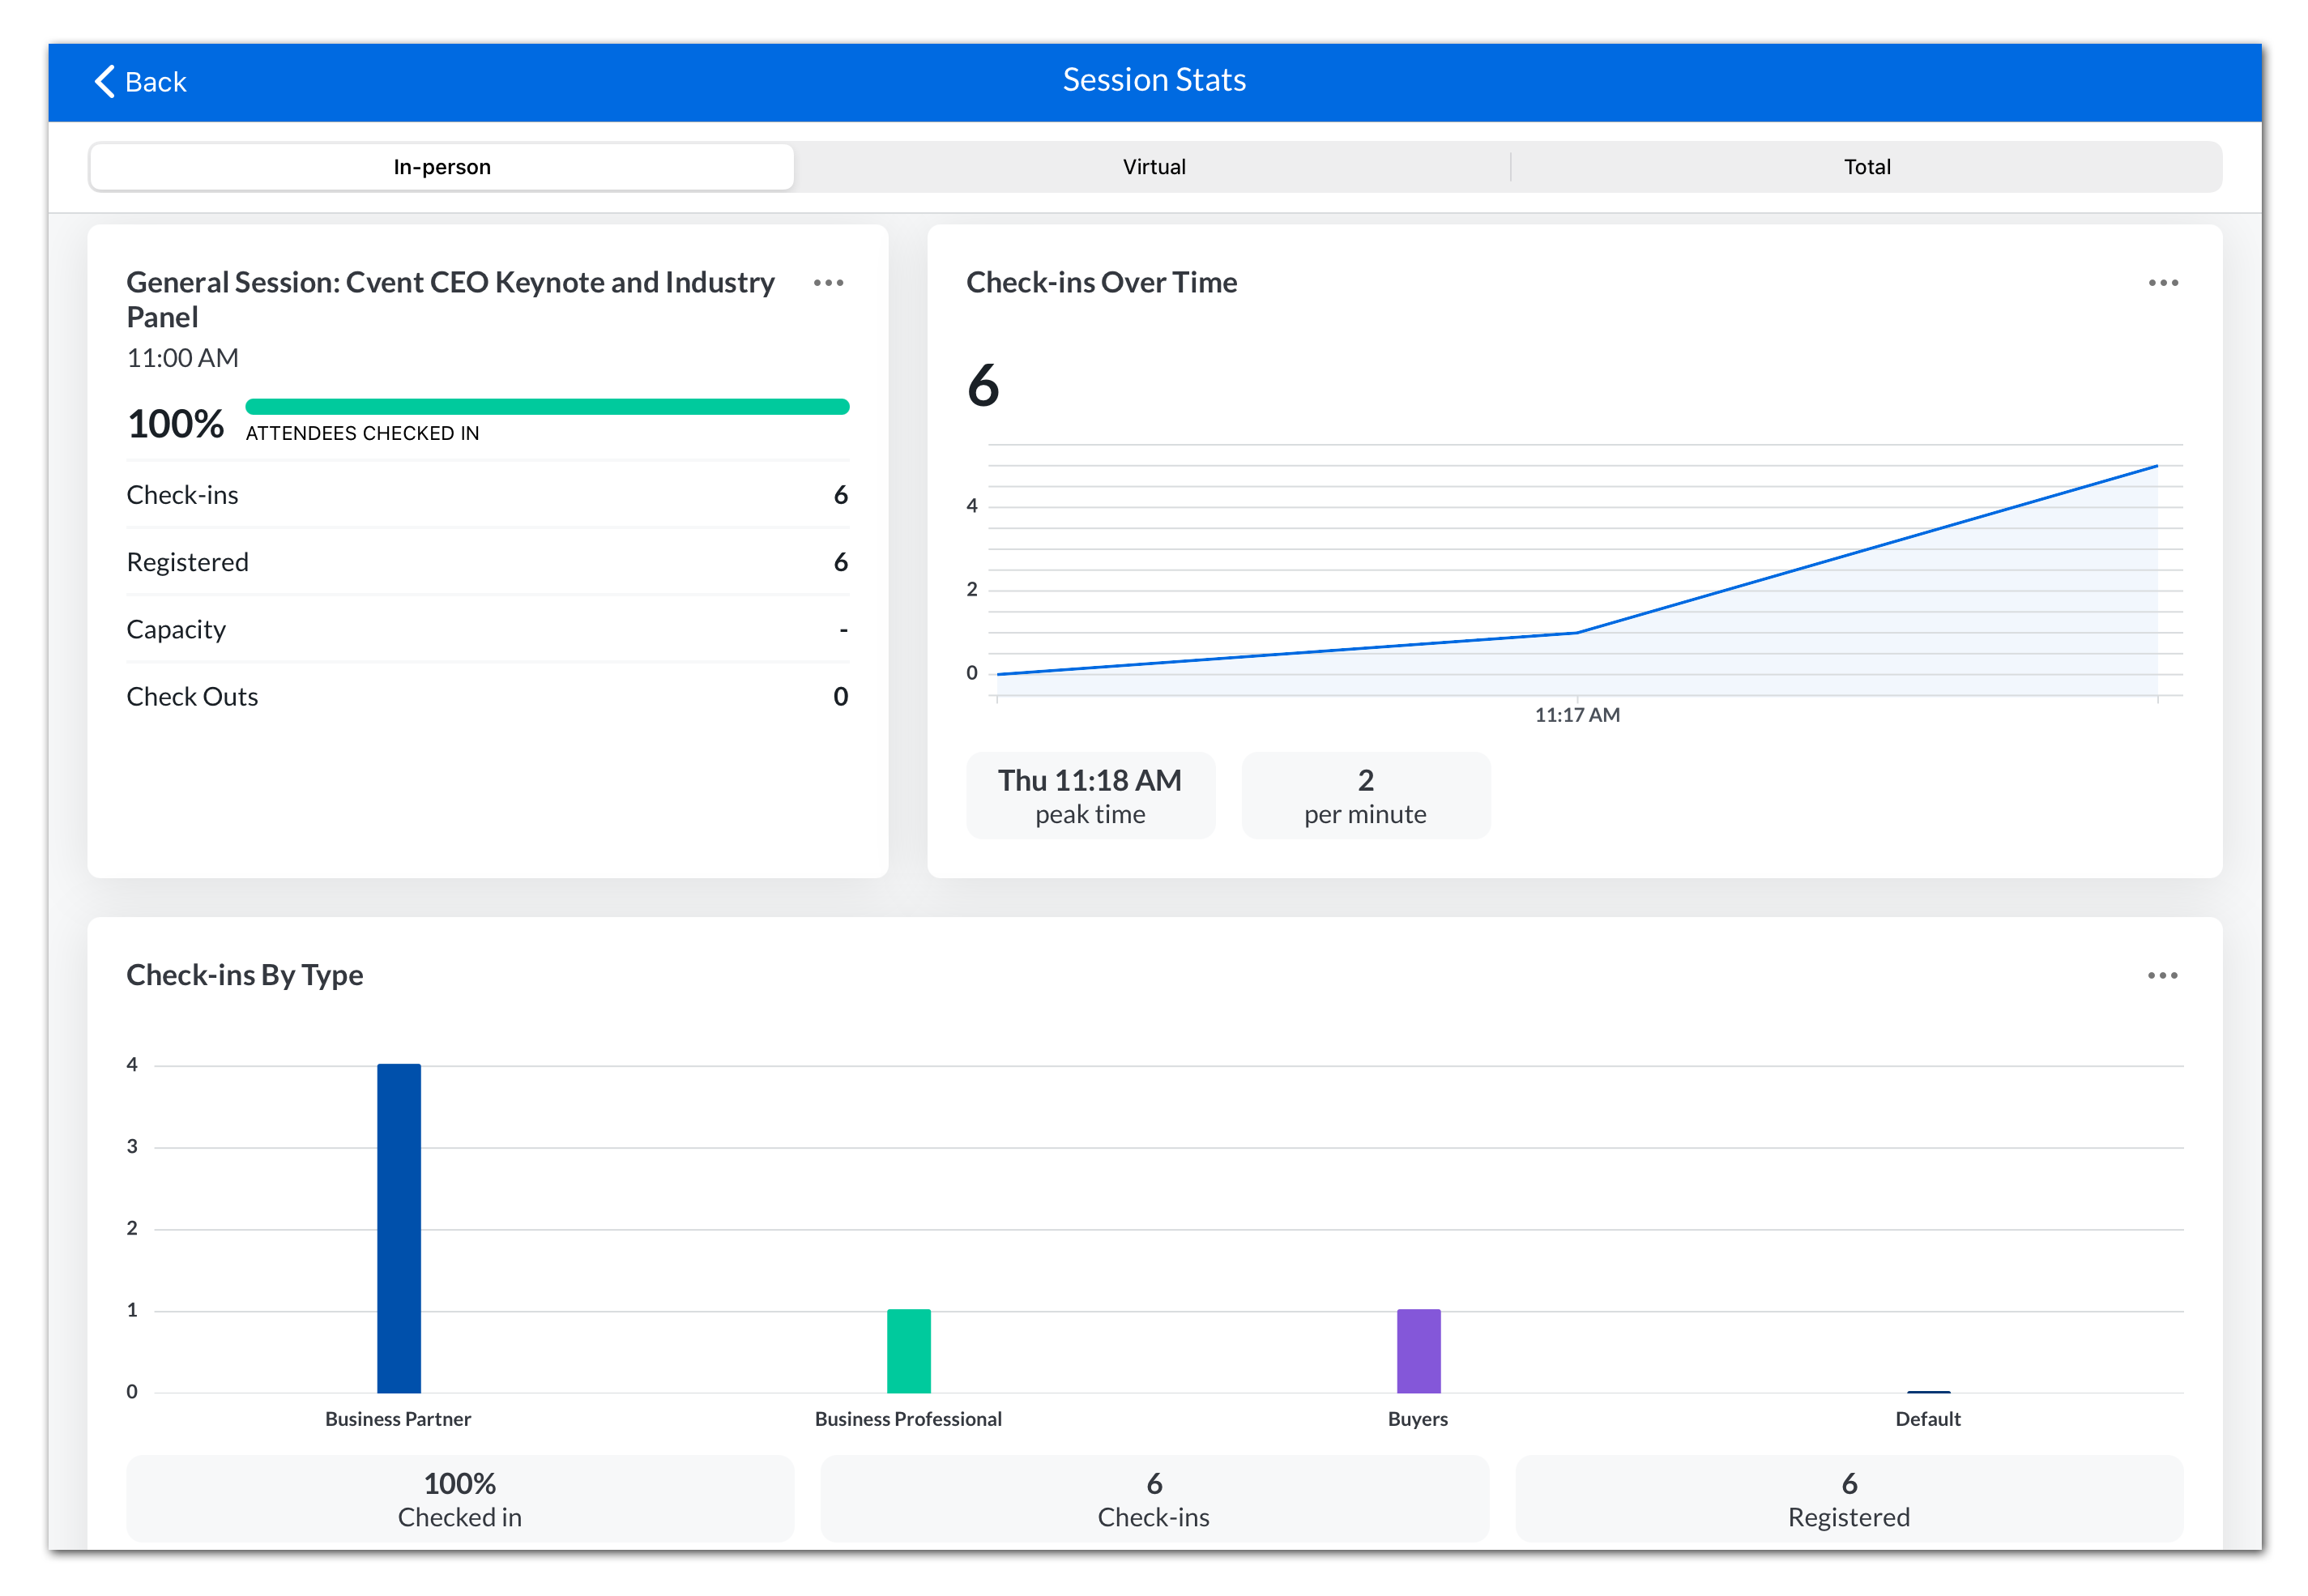Viewport: 2308px width, 1596px height.
Task: Click the 11:00 AM session time
Action: pos(182,358)
